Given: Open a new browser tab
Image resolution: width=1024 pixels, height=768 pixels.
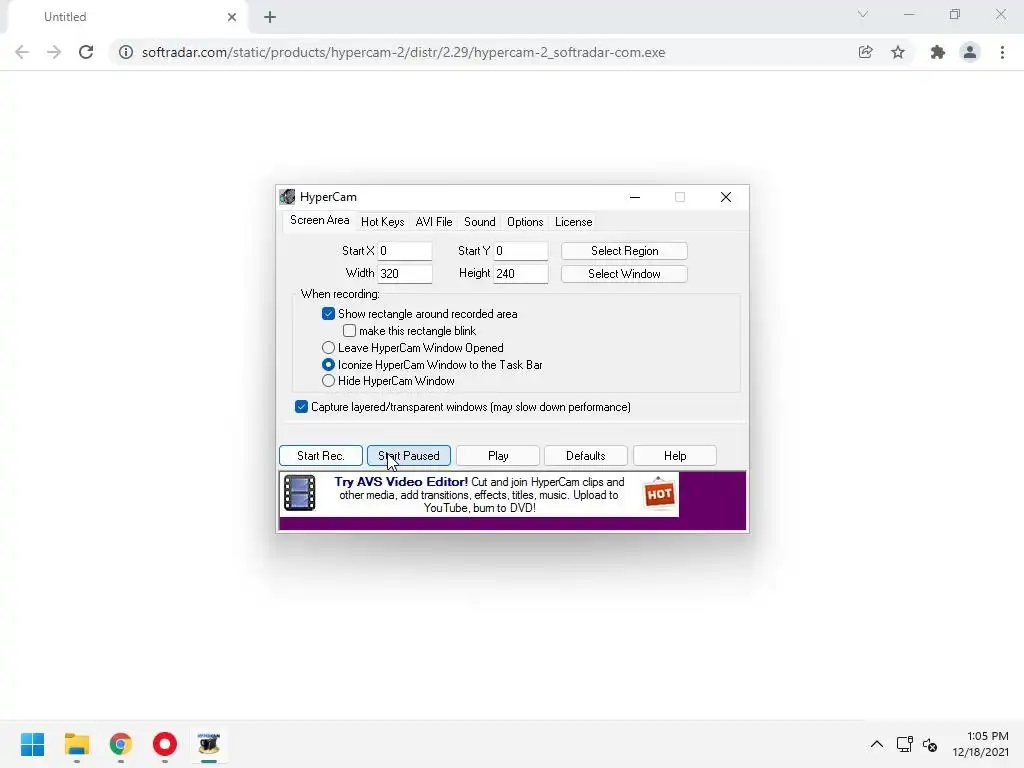Looking at the screenshot, I should (270, 17).
